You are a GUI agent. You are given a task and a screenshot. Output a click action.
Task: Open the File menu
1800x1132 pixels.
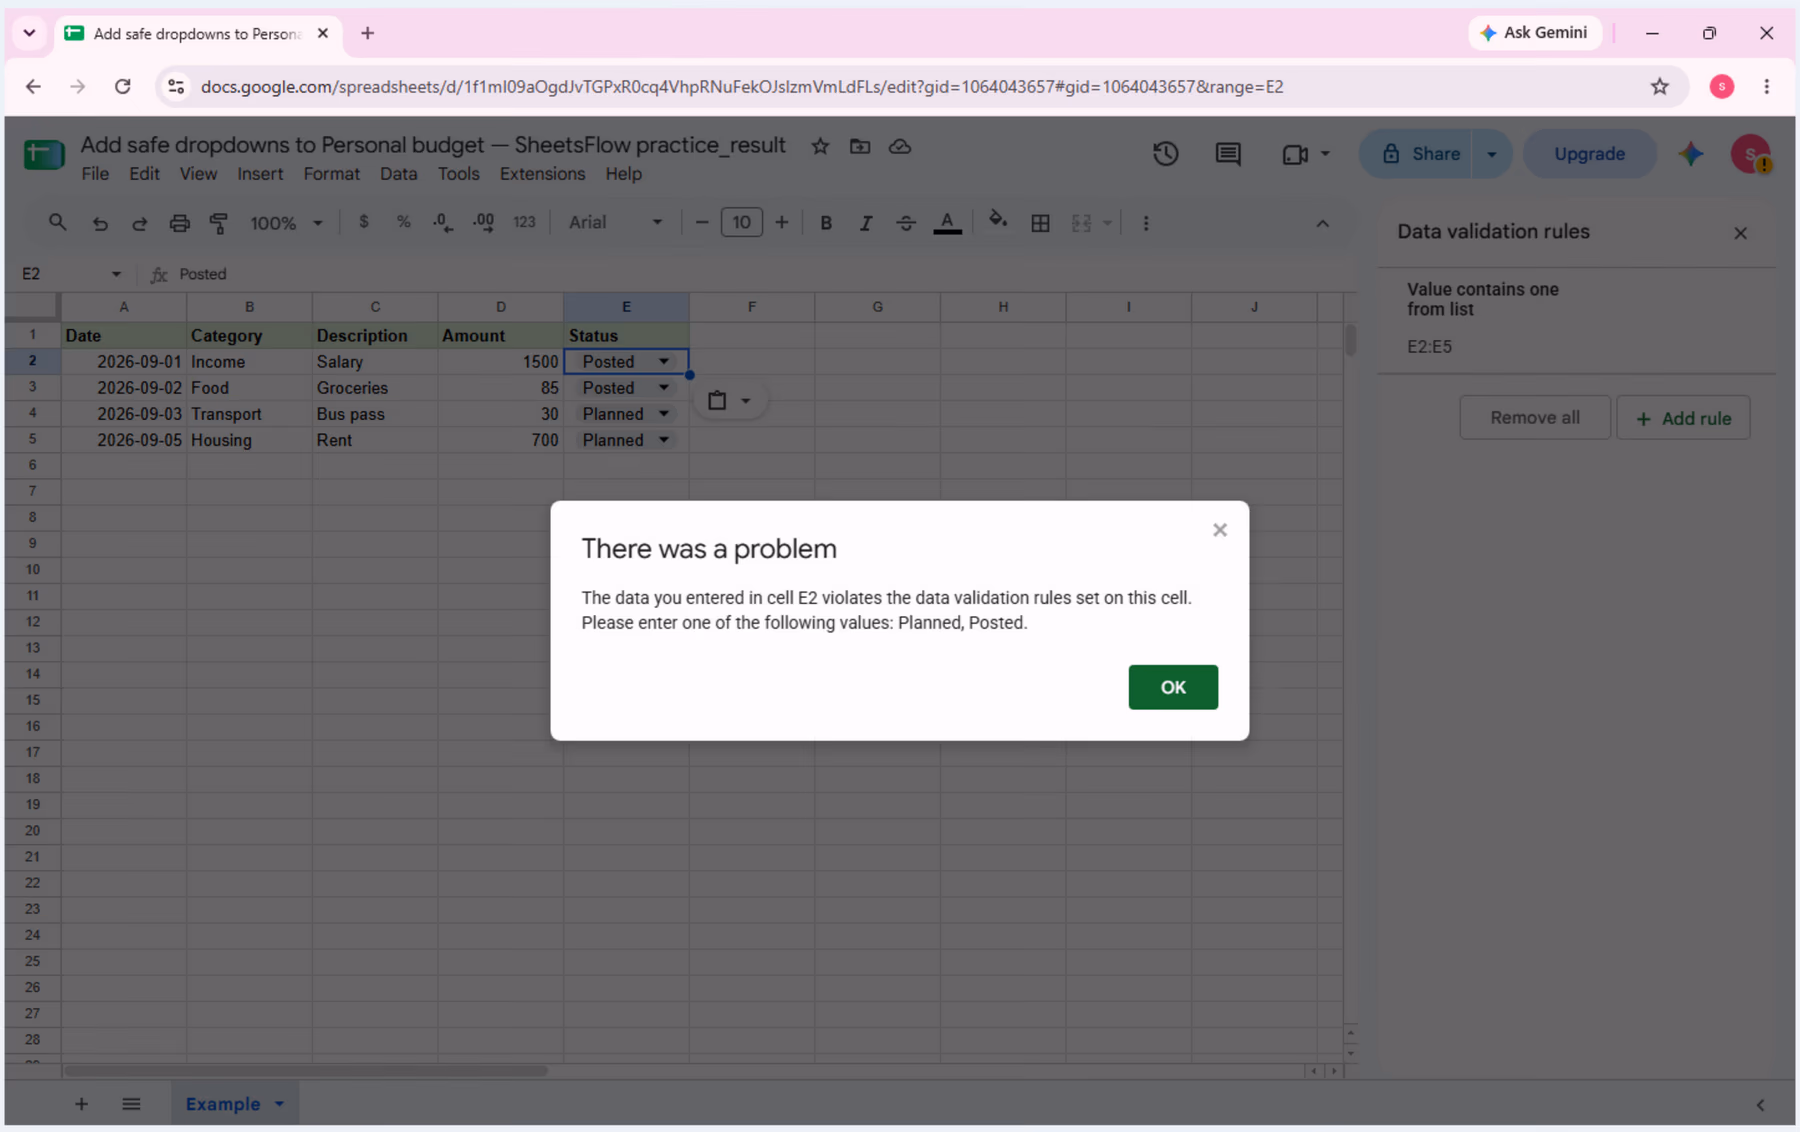[x=95, y=174]
